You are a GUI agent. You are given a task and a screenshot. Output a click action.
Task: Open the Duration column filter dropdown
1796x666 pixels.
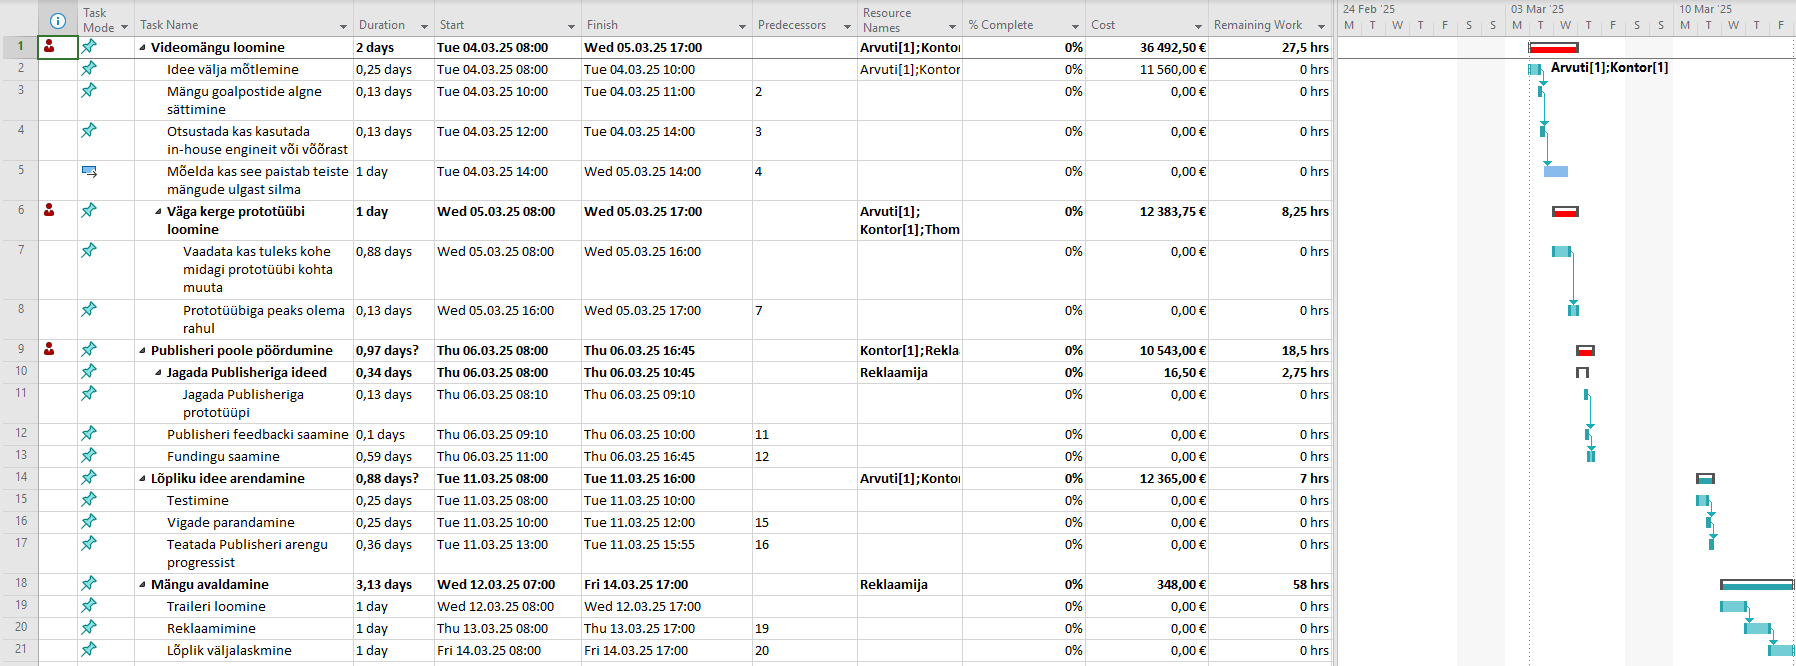(x=424, y=26)
